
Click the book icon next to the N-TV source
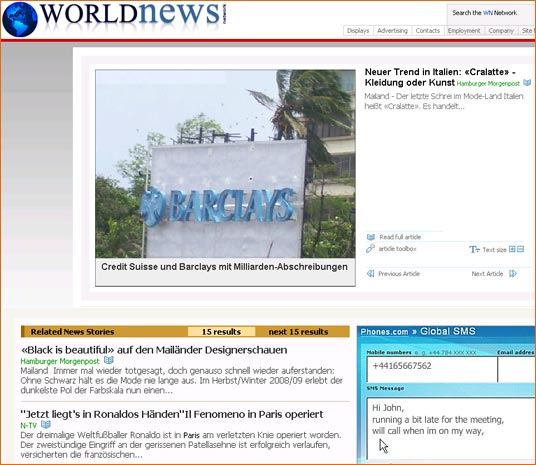(46, 425)
